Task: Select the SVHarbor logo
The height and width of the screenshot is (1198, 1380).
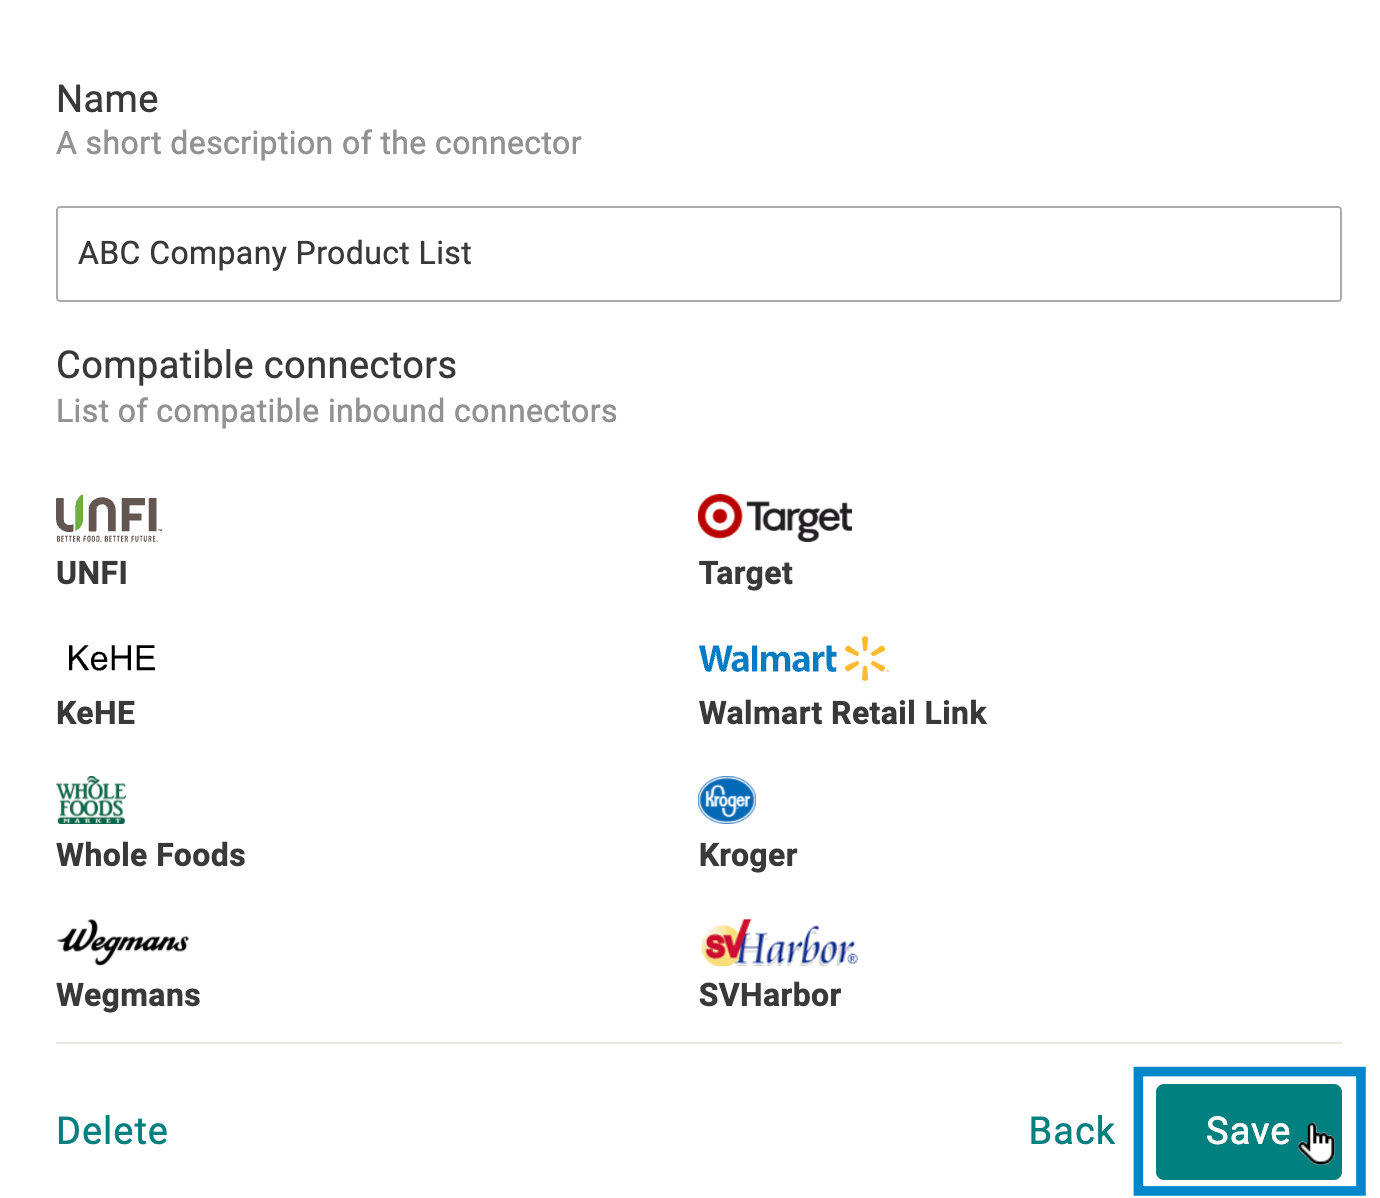Action: (780, 942)
